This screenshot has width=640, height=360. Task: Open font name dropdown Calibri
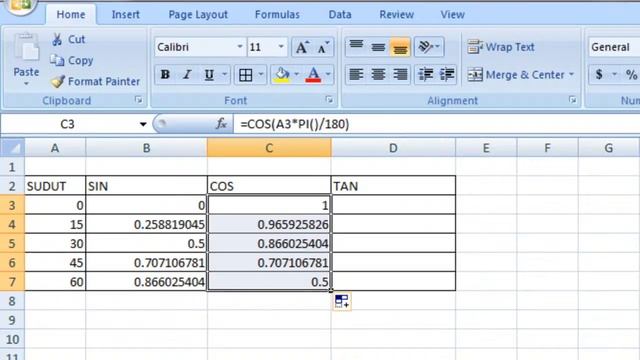tap(240, 47)
